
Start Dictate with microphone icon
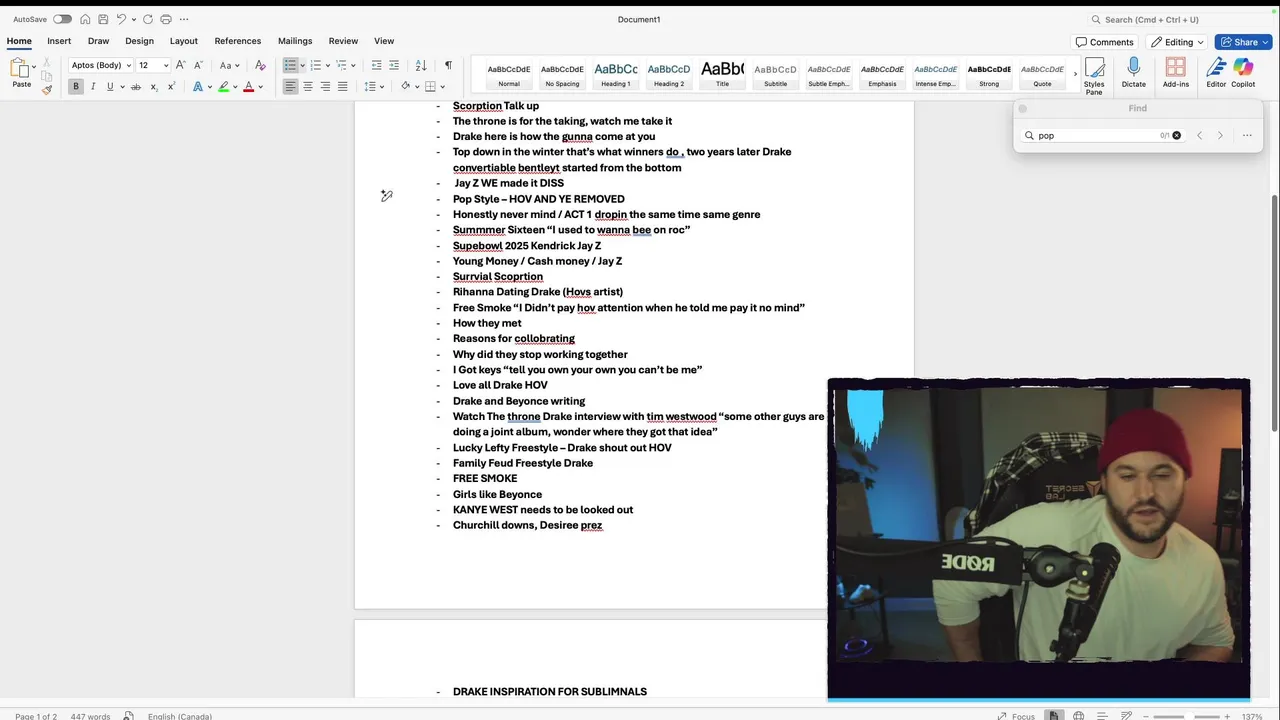pos(1134,73)
